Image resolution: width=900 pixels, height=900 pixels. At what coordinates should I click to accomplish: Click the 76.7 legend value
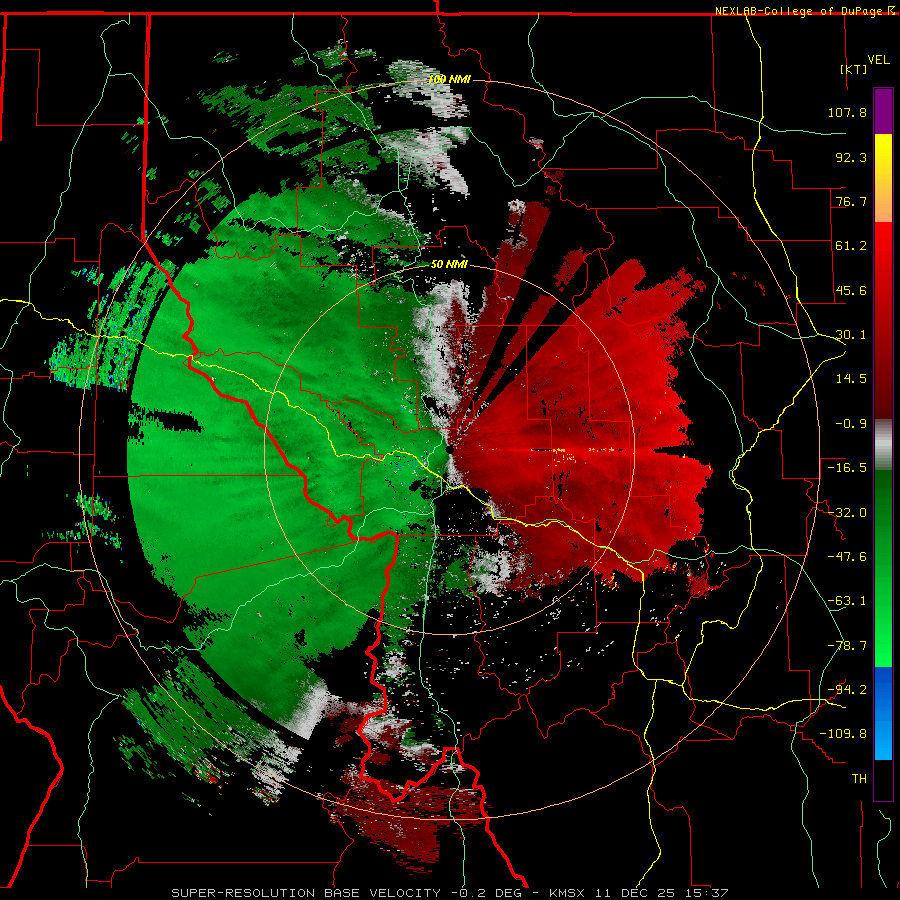[x=851, y=201]
